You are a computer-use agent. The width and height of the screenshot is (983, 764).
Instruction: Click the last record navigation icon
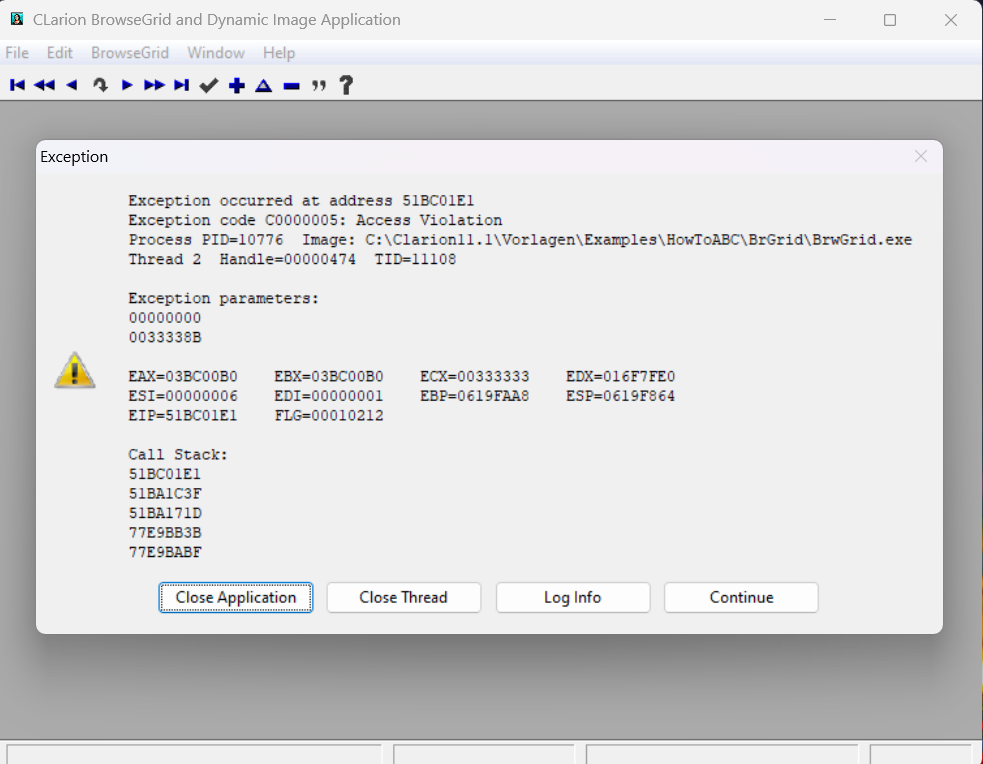(181, 86)
